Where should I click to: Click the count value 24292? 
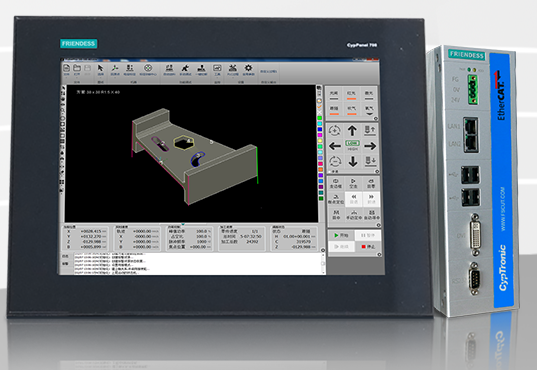pyautogui.click(x=252, y=242)
